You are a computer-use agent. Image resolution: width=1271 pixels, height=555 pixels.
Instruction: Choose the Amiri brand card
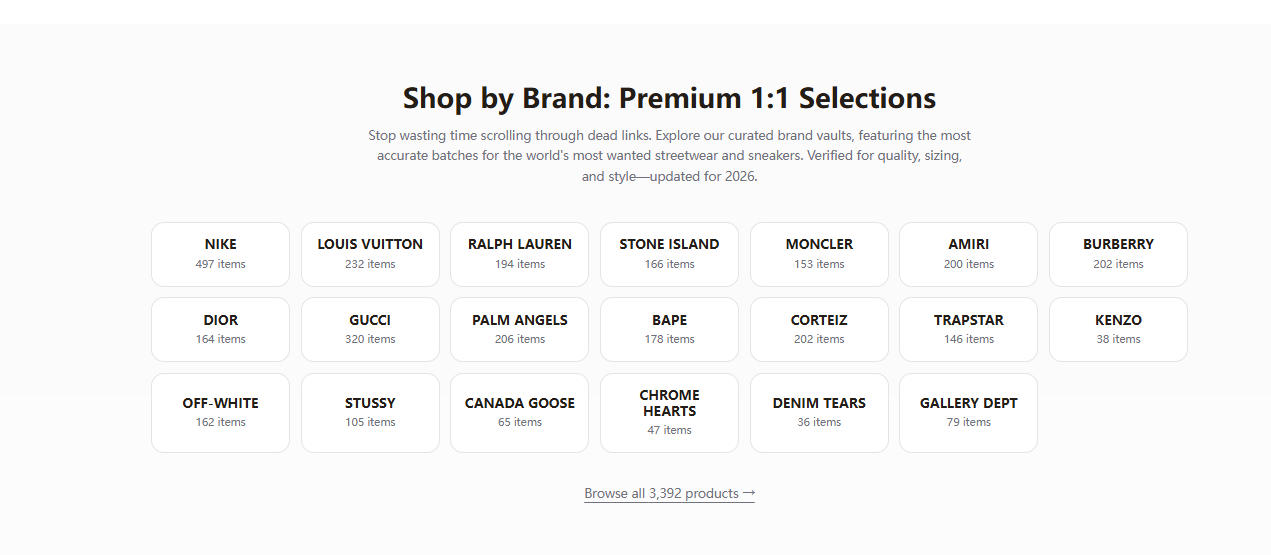point(968,254)
